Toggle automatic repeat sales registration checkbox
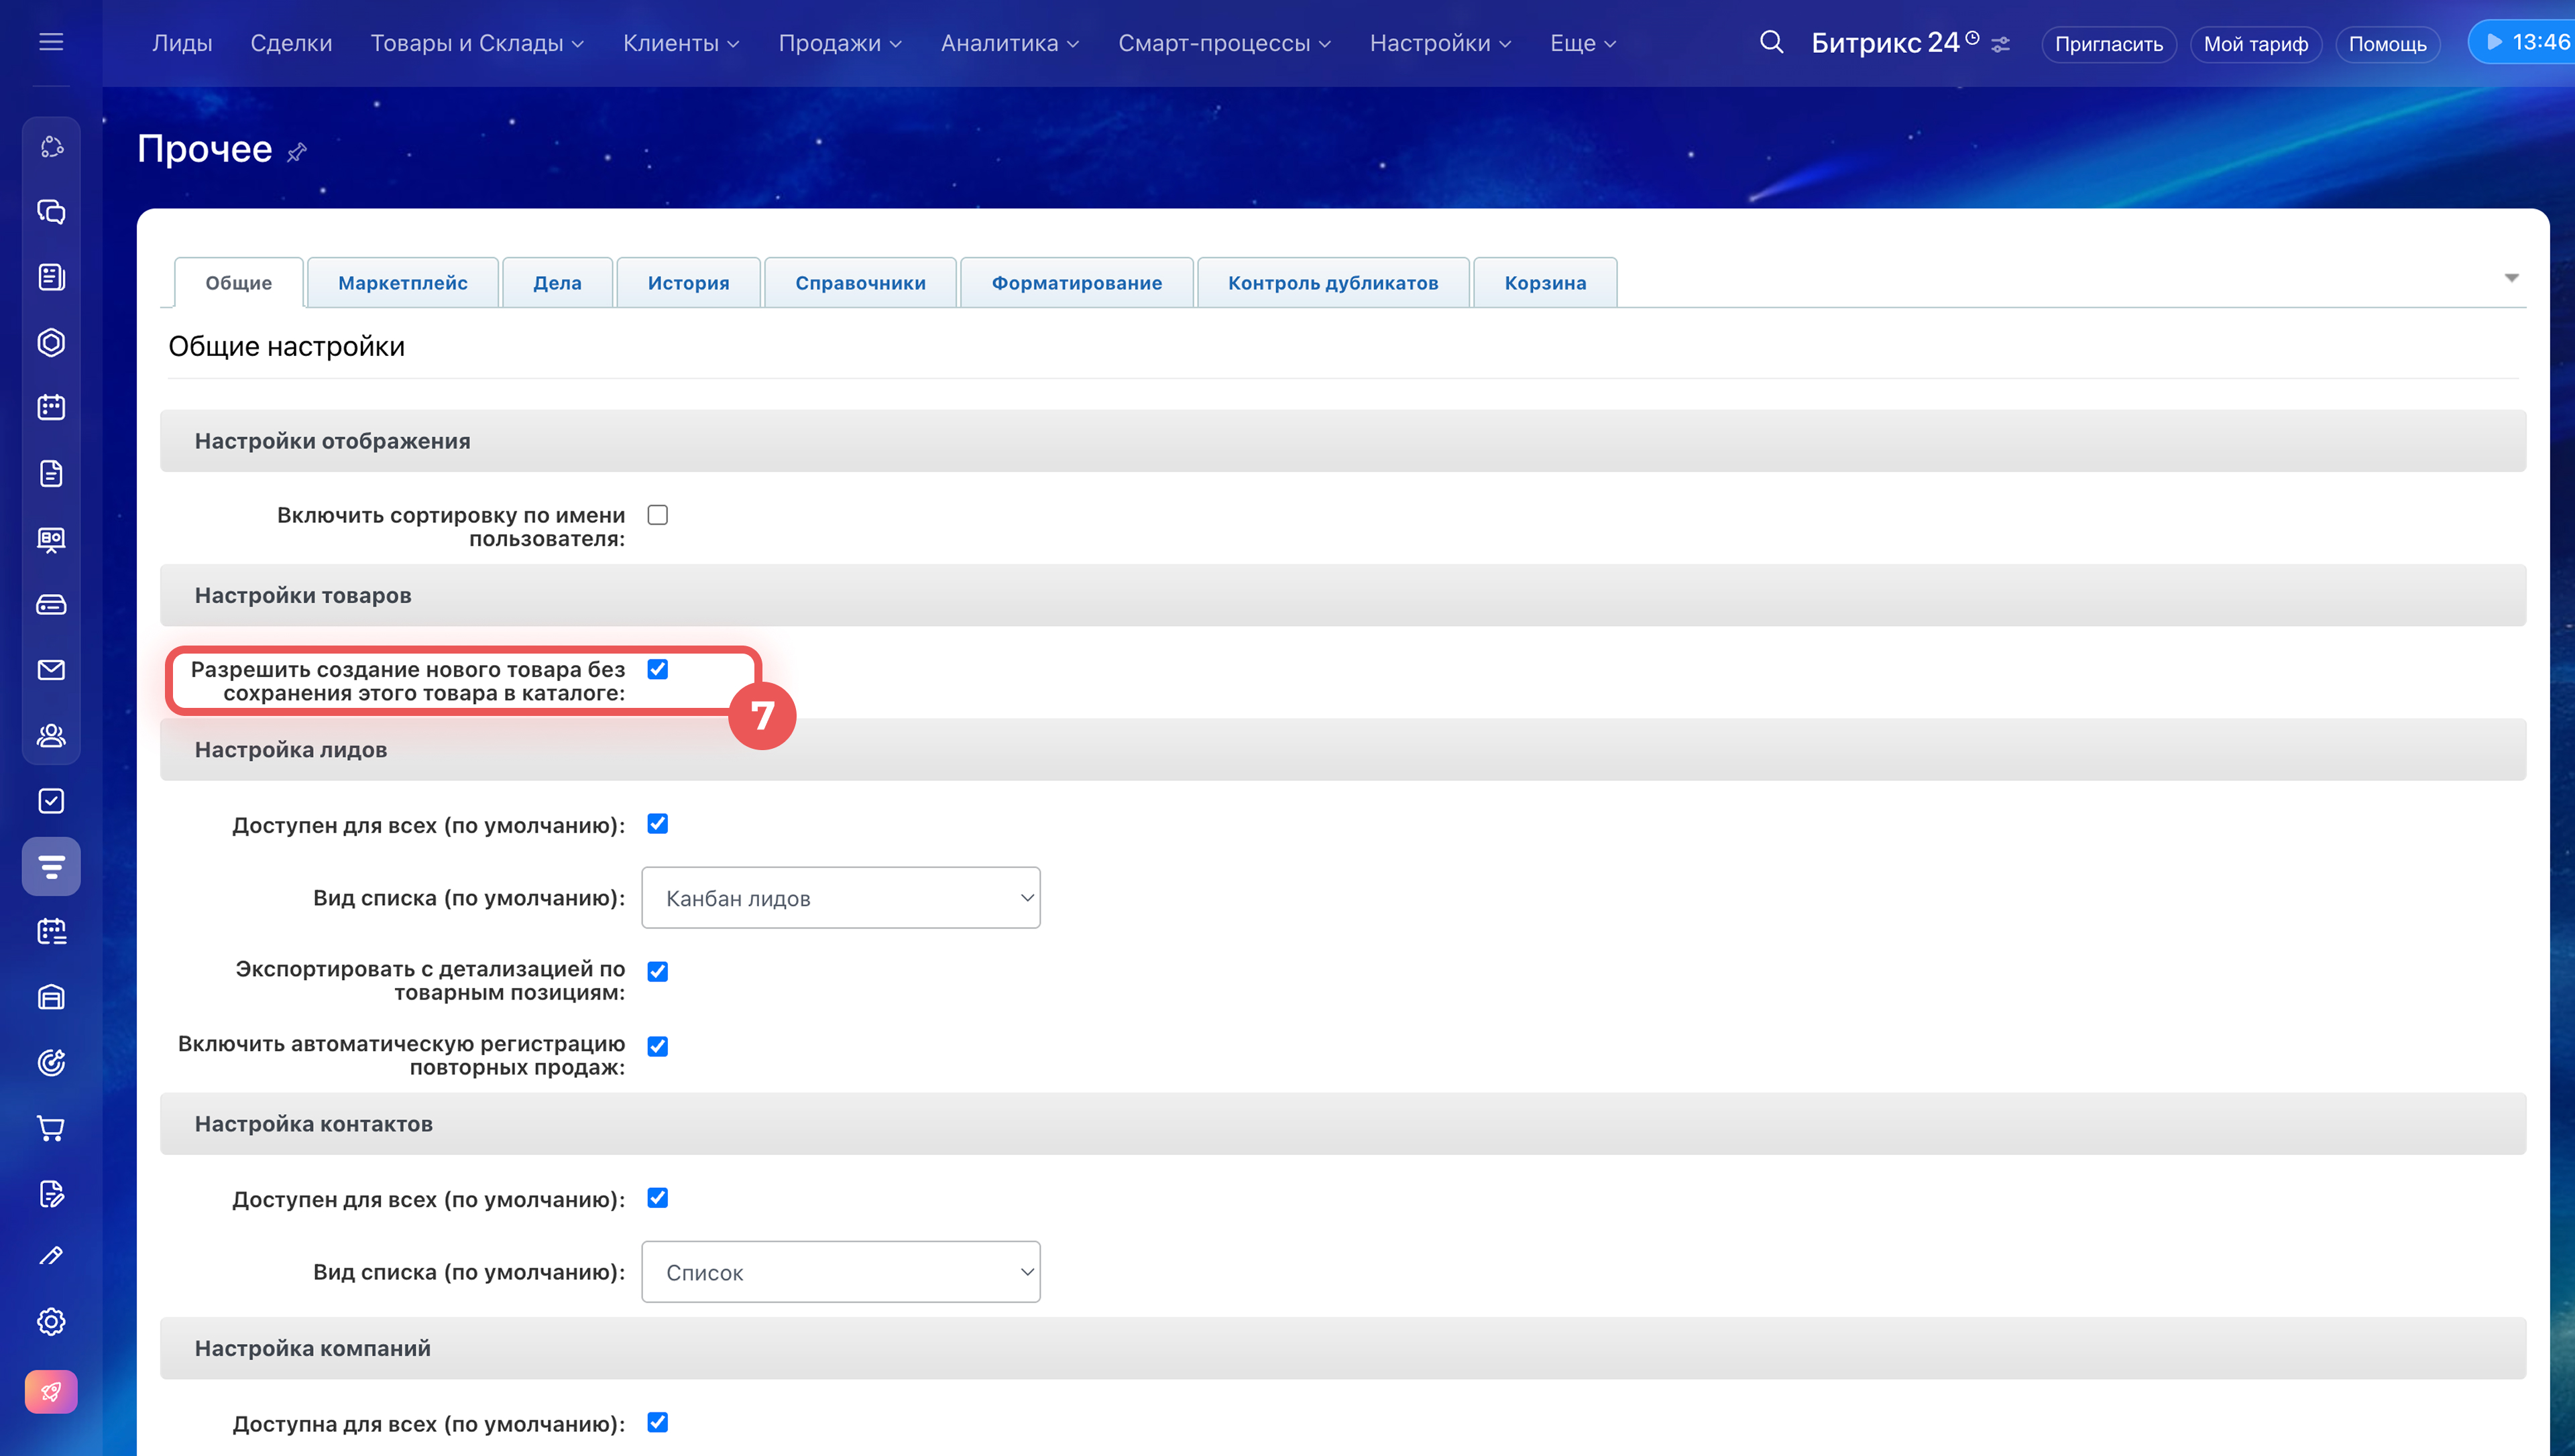 click(657, 1046)
